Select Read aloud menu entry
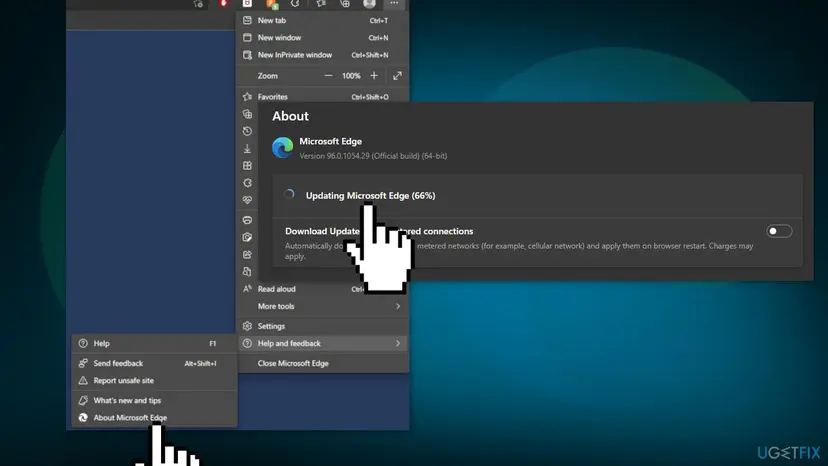The image size is (828, 466). 277,289
